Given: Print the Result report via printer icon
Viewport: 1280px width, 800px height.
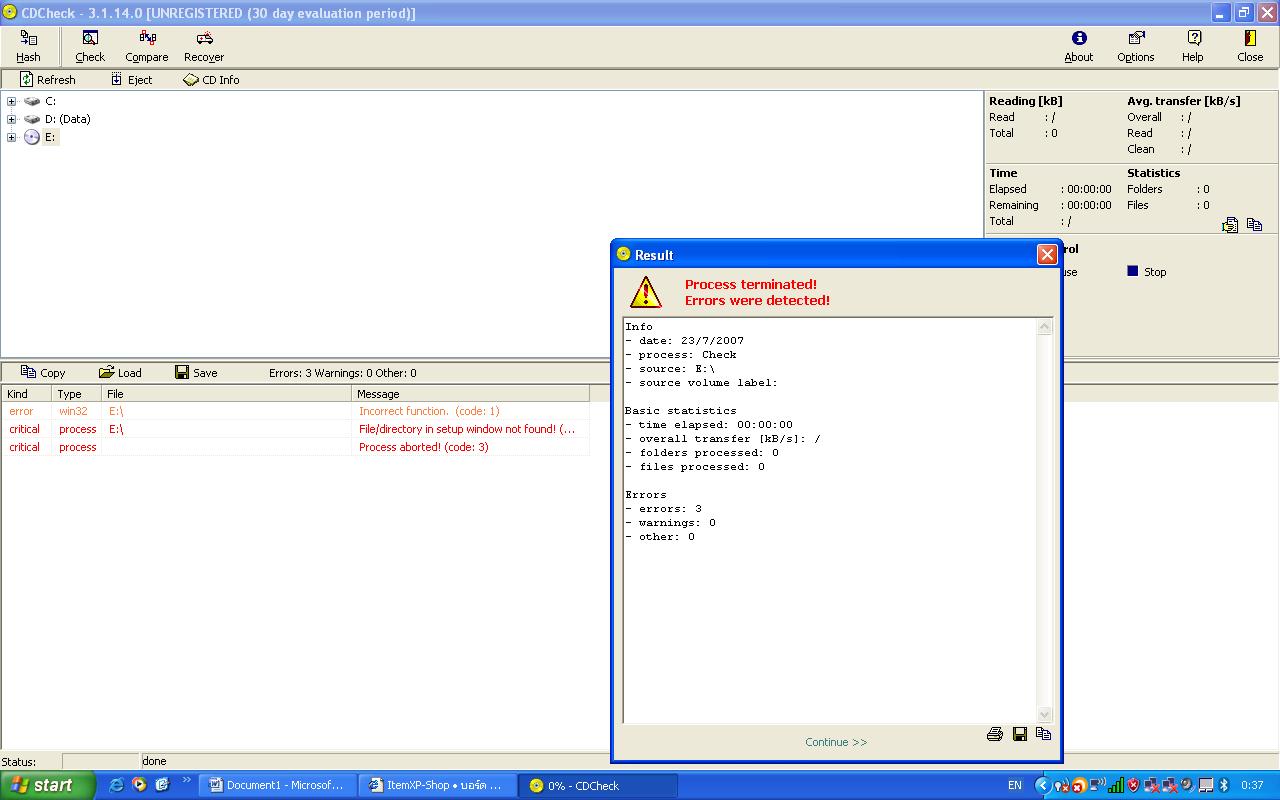Looking at the screenshot, I should coord(994,734).
